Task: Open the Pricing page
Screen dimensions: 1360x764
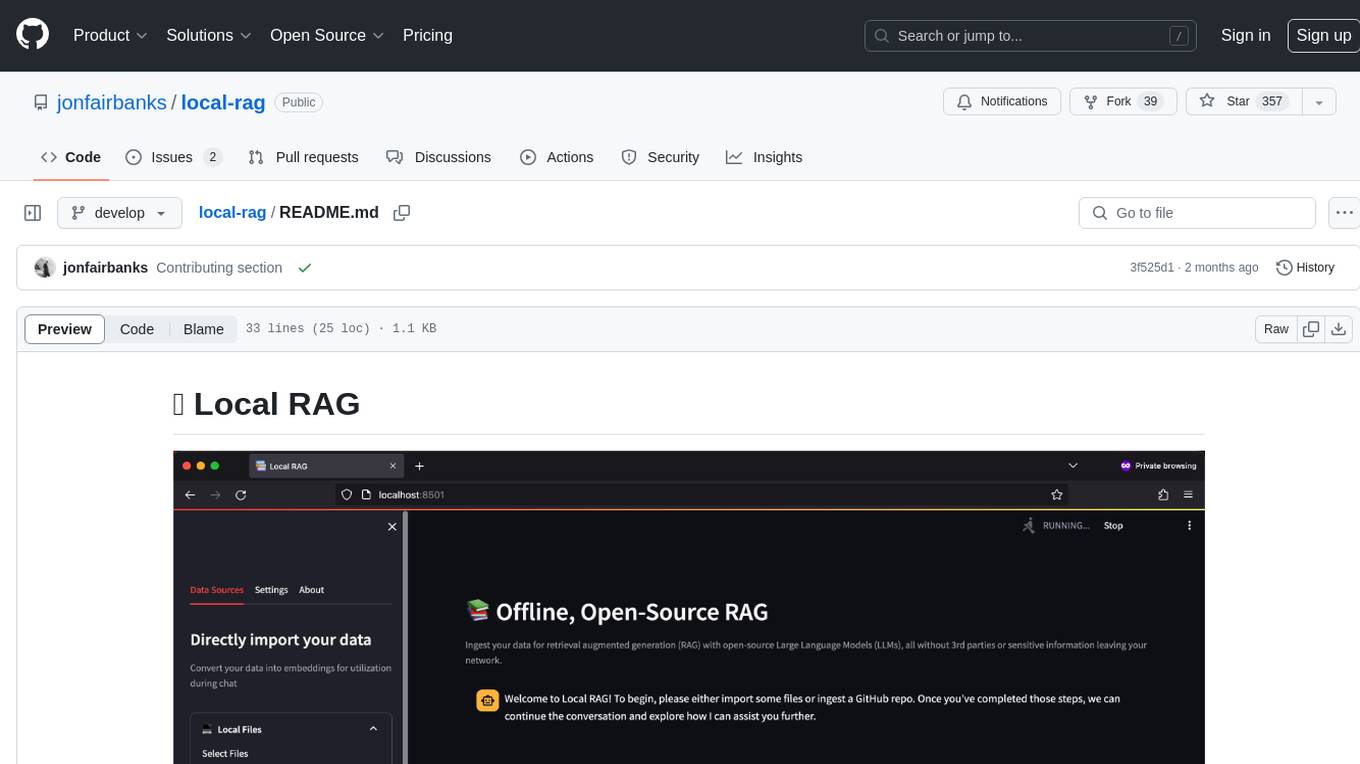Action: 427,35
